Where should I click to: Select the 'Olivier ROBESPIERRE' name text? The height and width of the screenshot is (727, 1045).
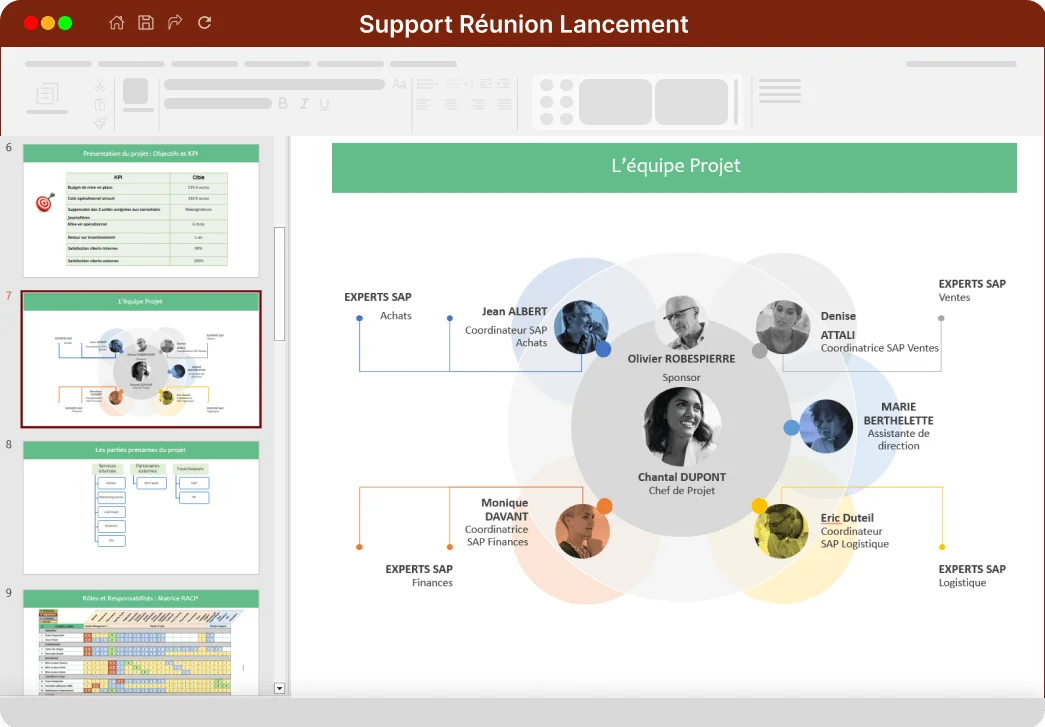click(x=681, y=359)
